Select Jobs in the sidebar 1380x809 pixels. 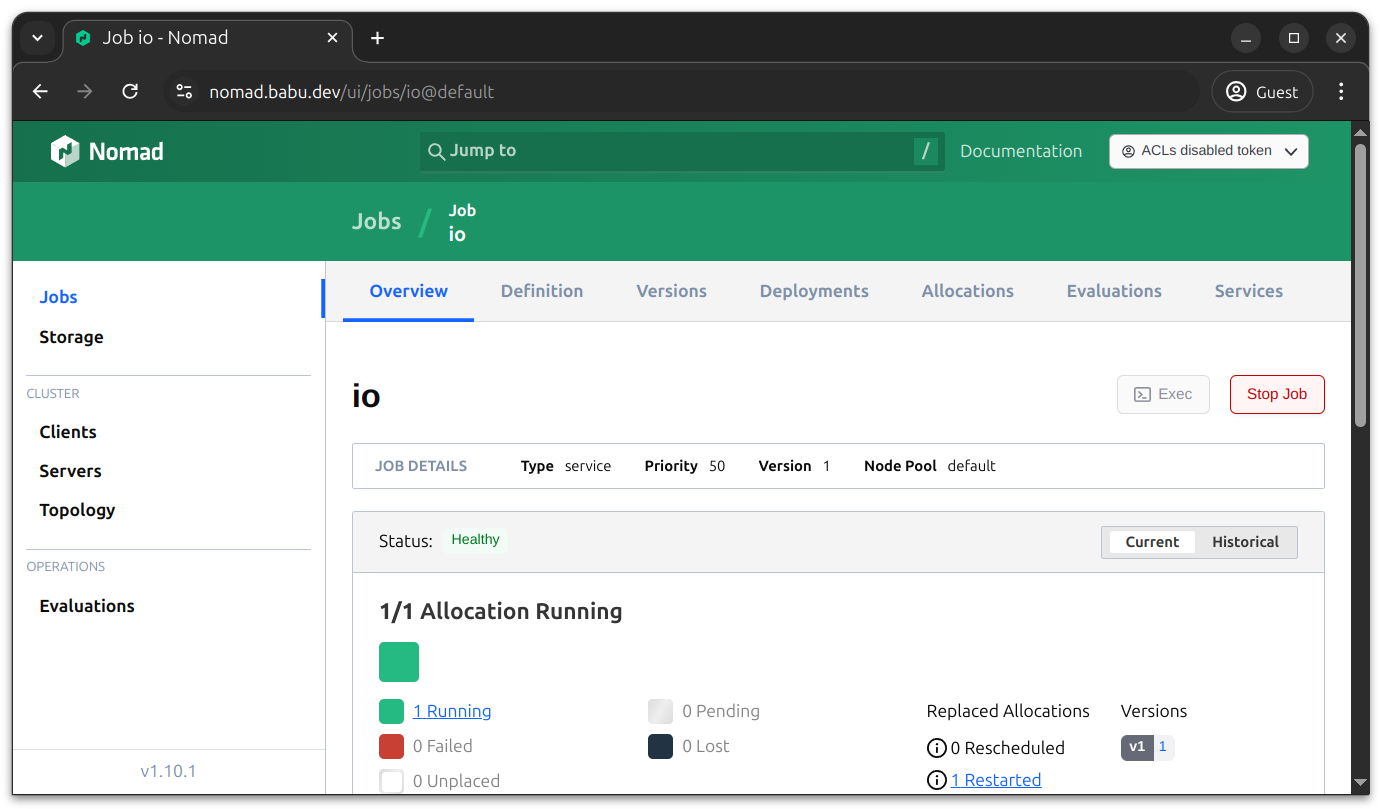(58, 297)
